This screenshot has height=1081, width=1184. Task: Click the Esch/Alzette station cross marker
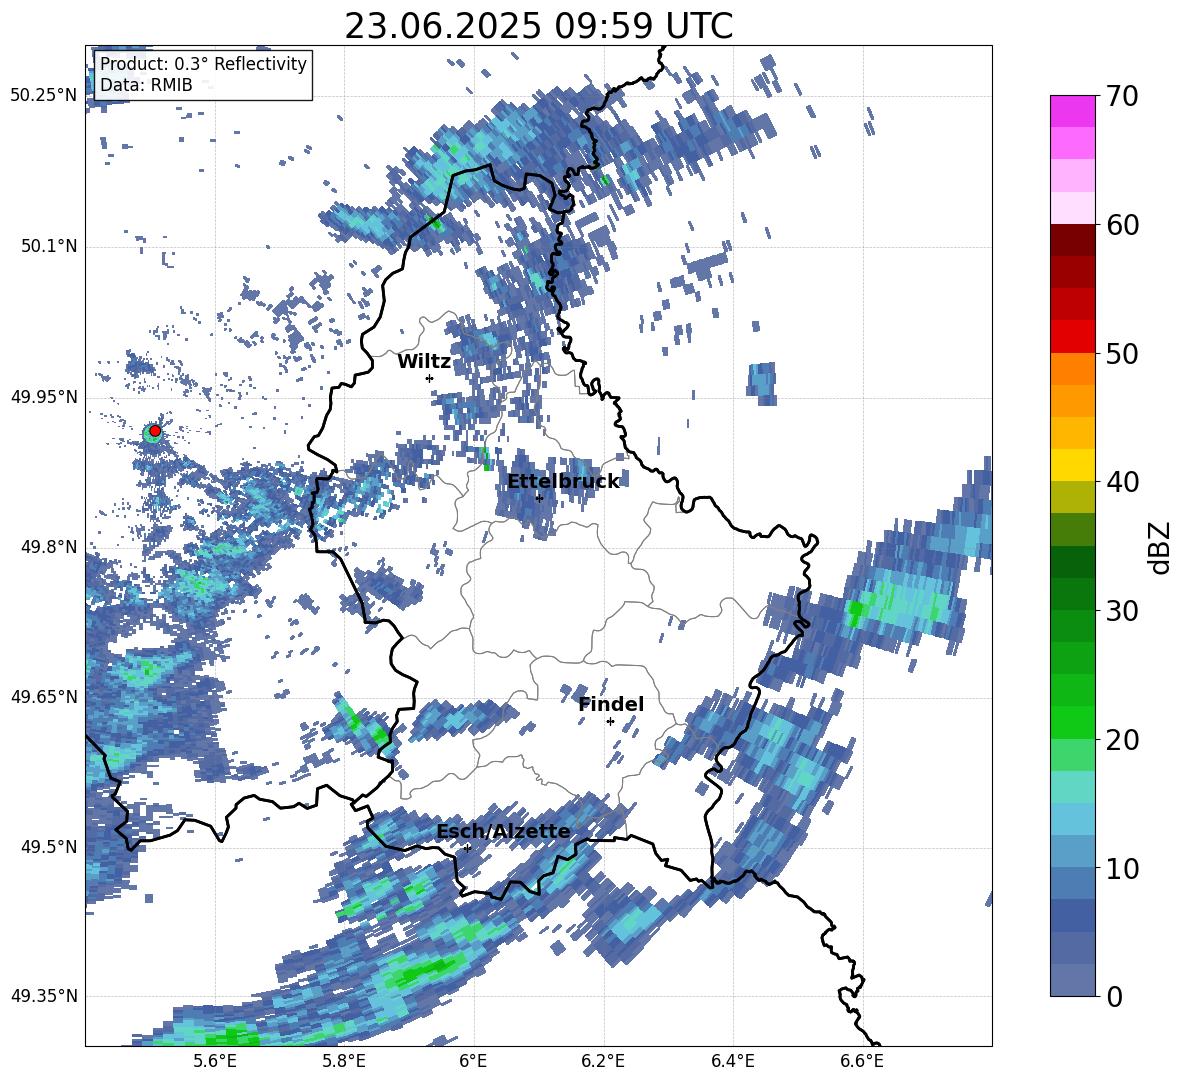pyautogui.click(x=467, y=848)
